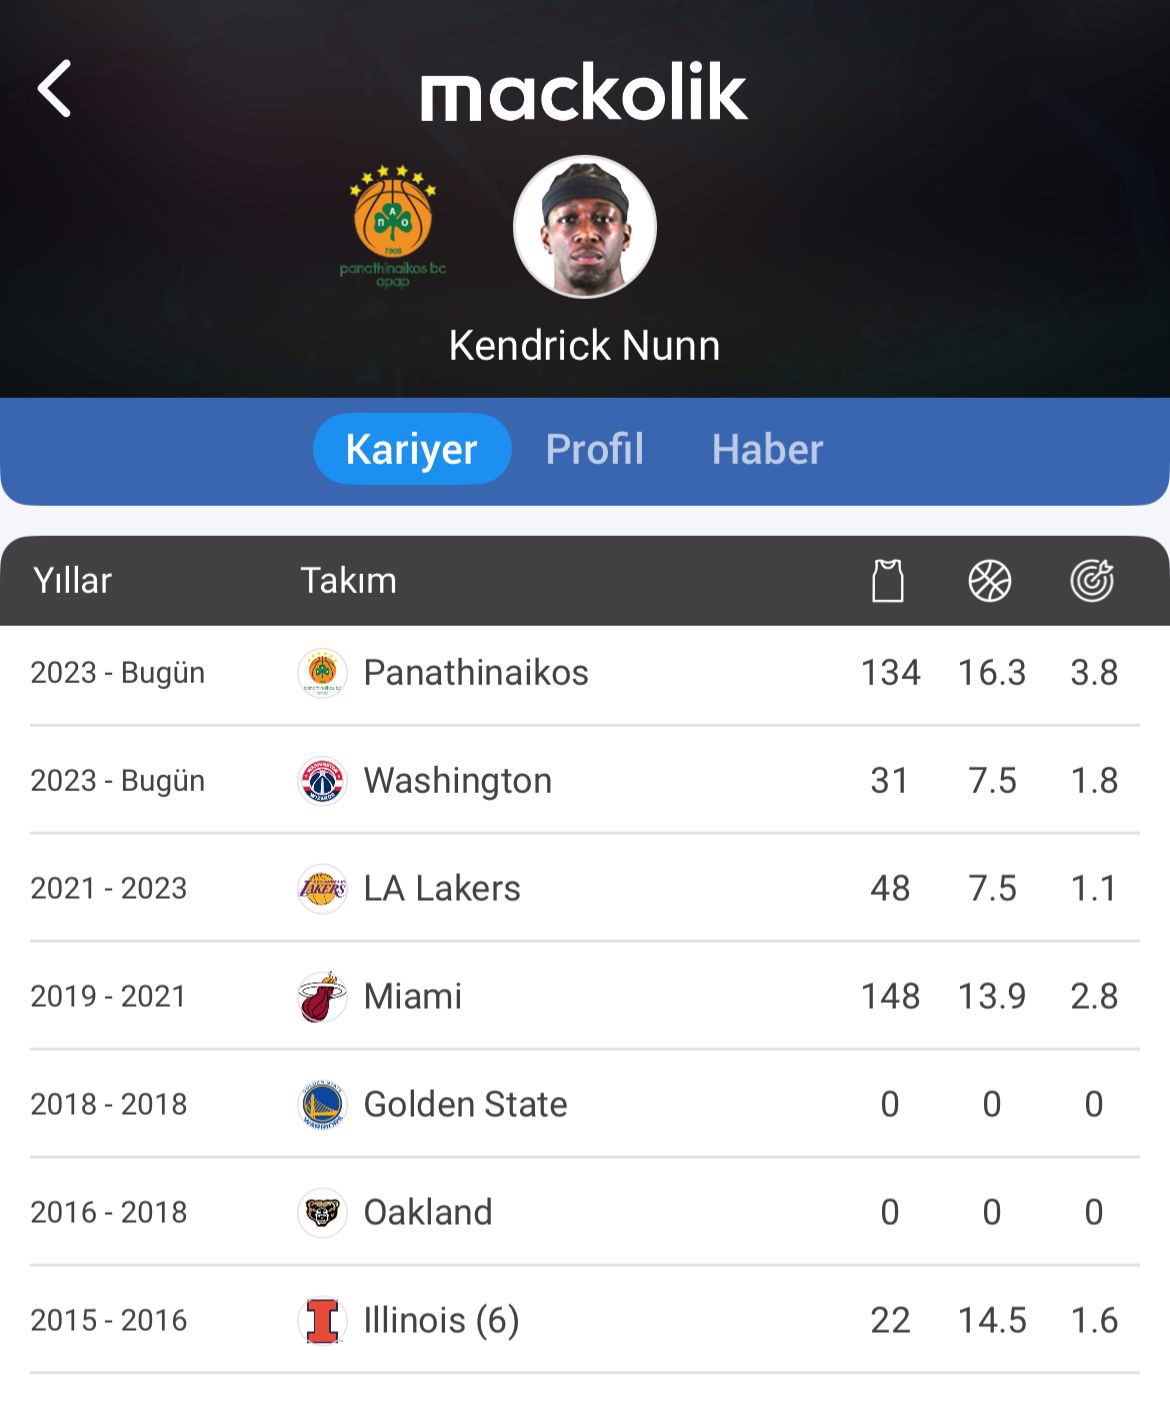
Task: Open the Golden State team link
Action: 465,1105
